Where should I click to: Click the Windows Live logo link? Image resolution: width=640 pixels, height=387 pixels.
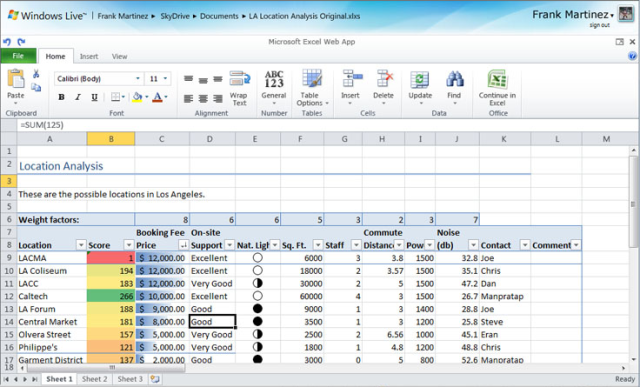[x=47, y=16]
